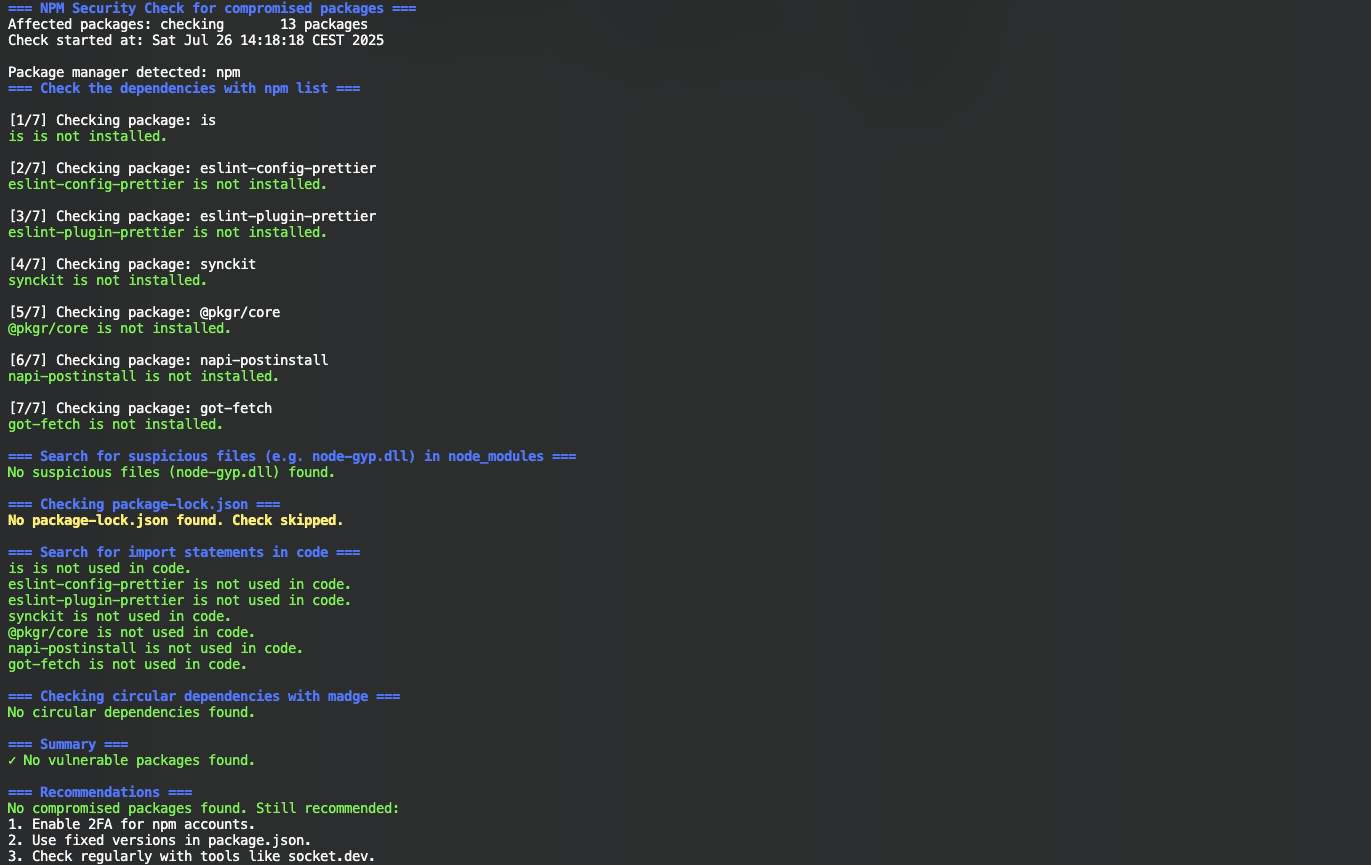Click the 'Search for suspicious files' section header
Viewport: 1371px width, 865px height.
292,456
